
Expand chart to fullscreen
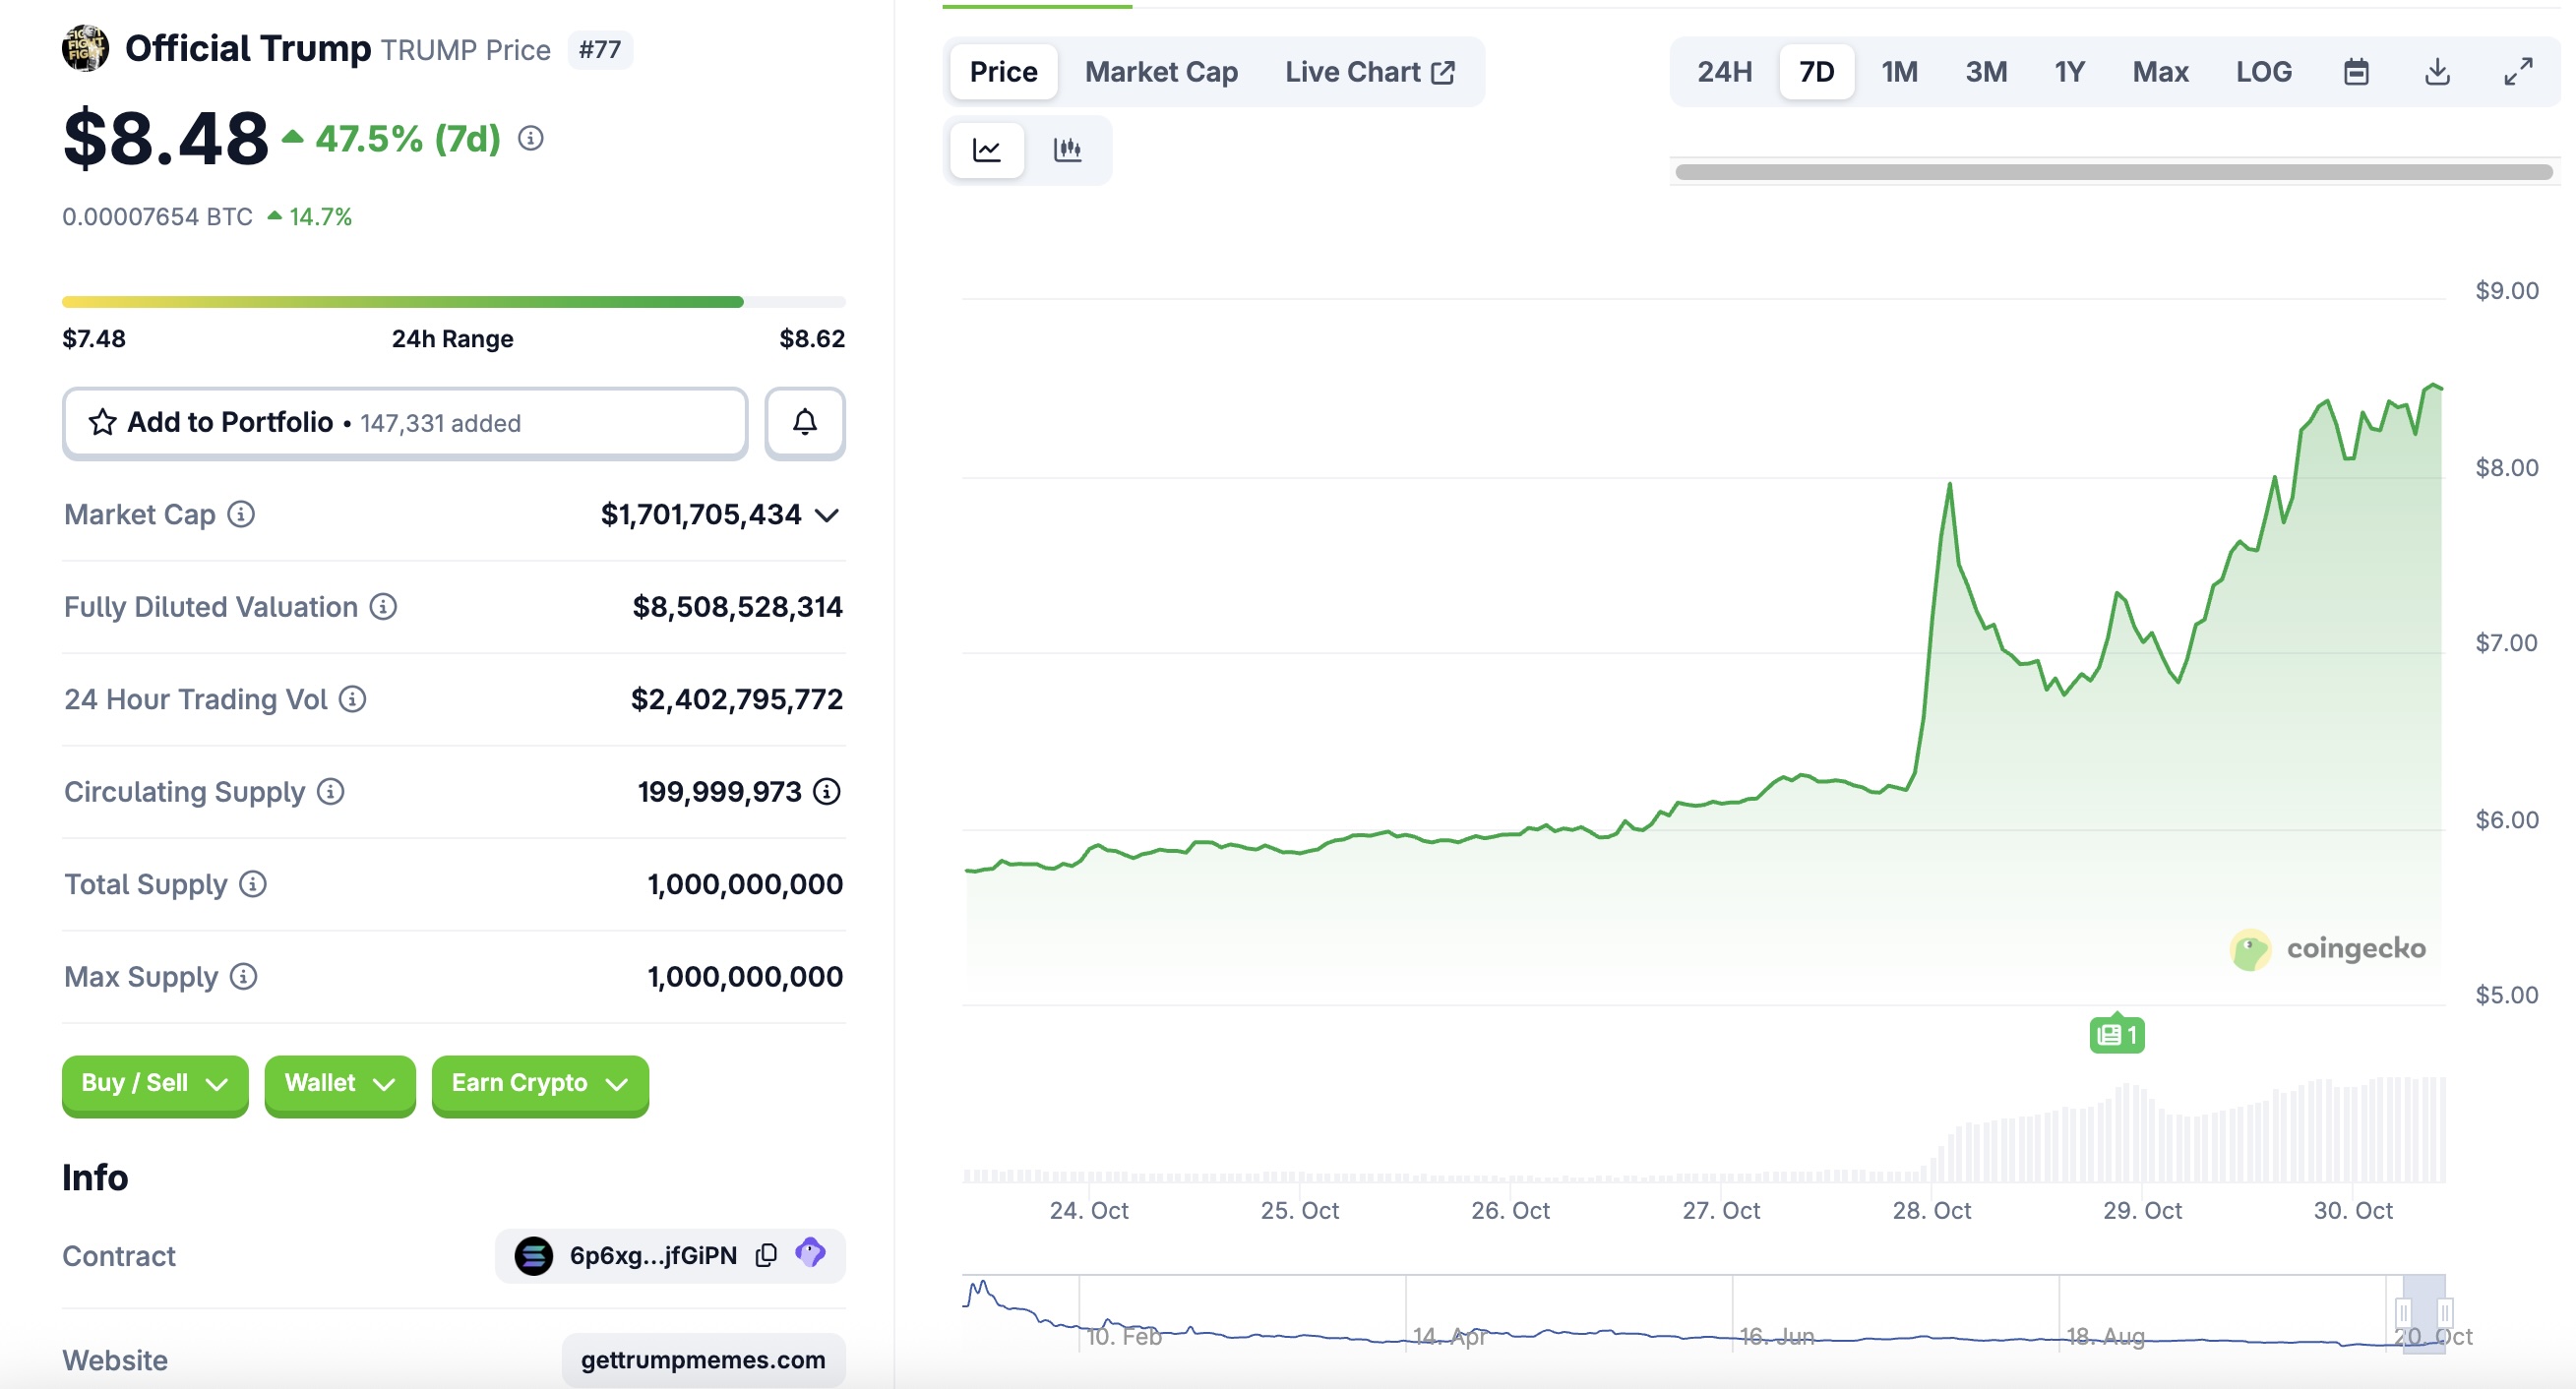2518,72
